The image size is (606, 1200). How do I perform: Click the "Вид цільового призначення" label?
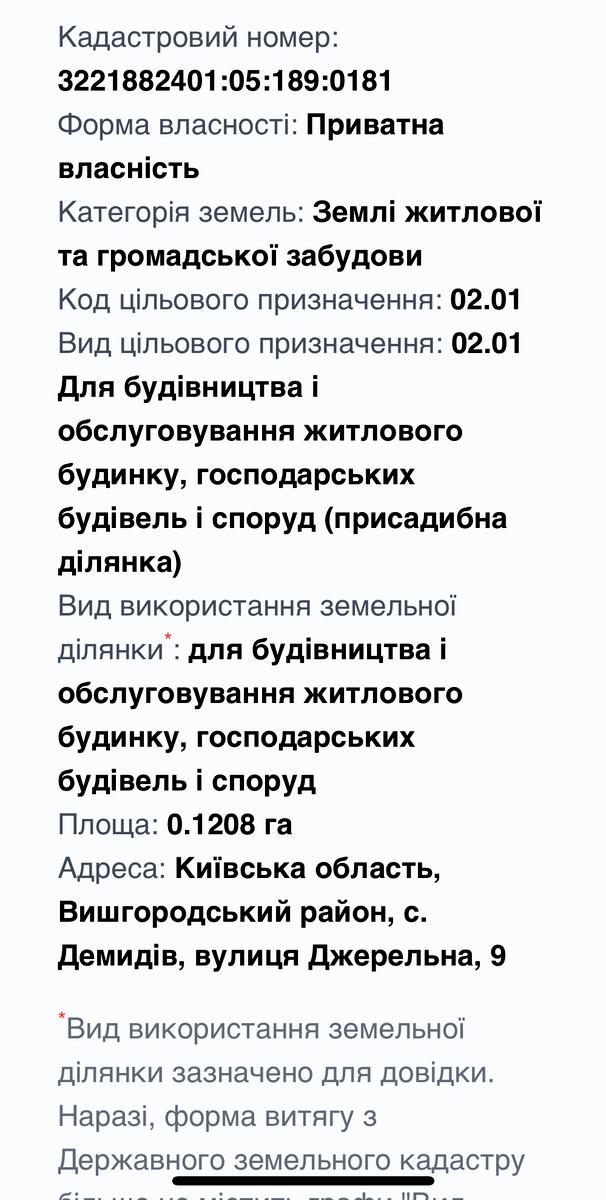(x=250, y=344)
